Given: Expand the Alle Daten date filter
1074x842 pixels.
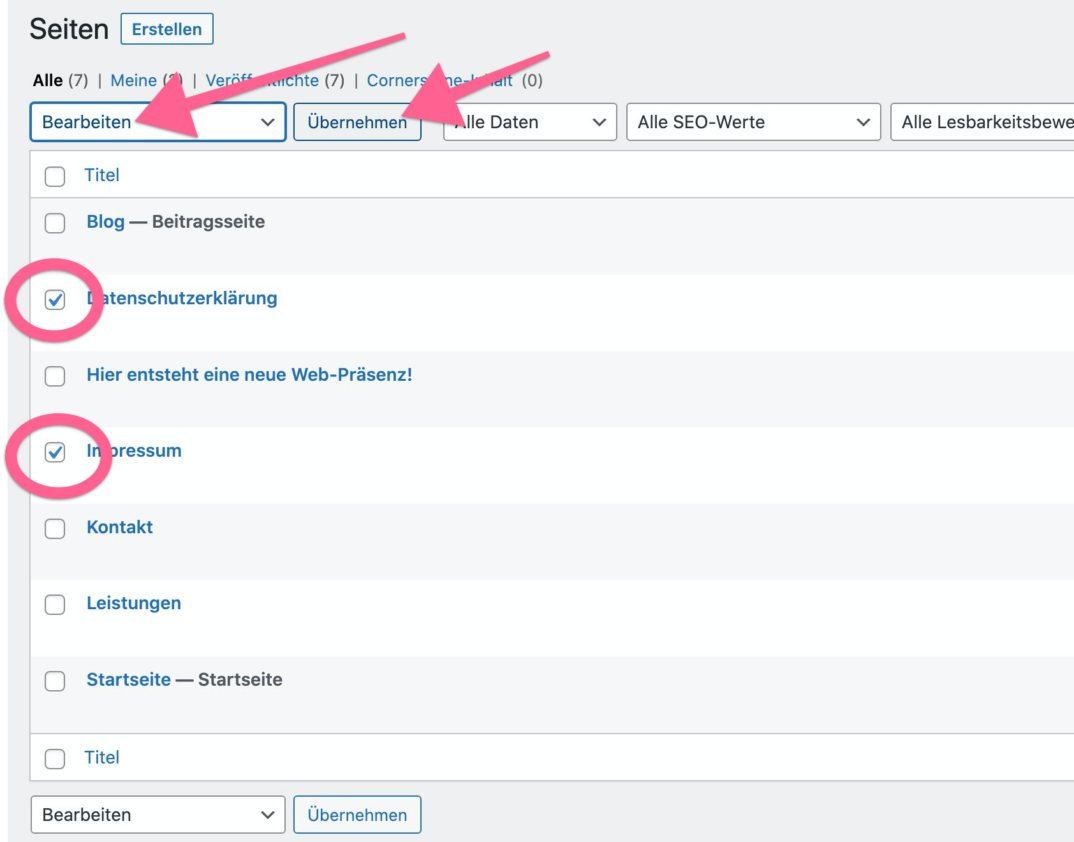Looking at the screenshot, I should pyautogui.click(x=529, y=122).
